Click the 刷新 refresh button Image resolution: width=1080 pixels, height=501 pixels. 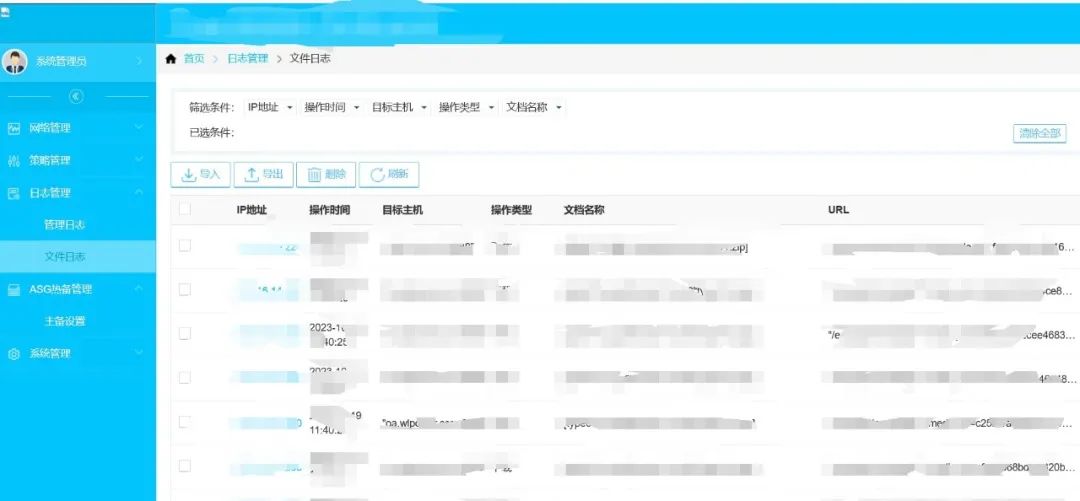coord(388,175)
